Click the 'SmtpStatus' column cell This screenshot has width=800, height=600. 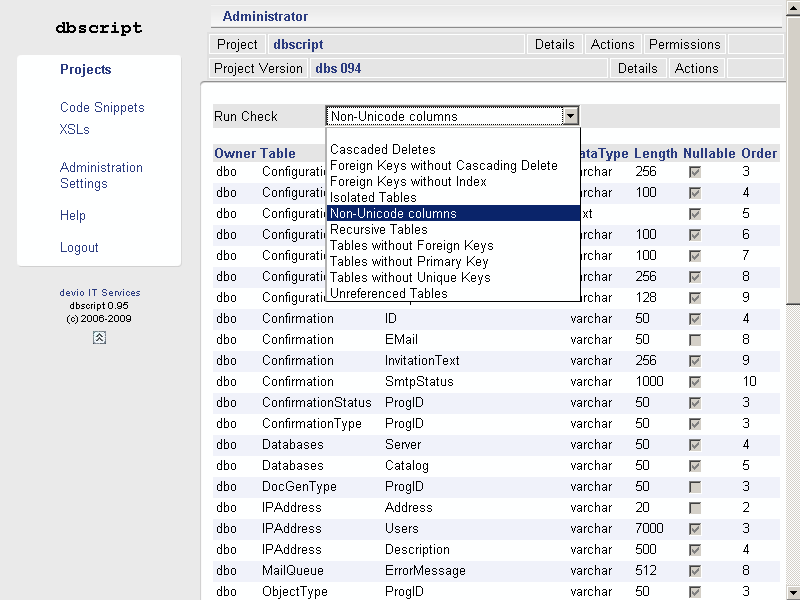tap(419, 382)
